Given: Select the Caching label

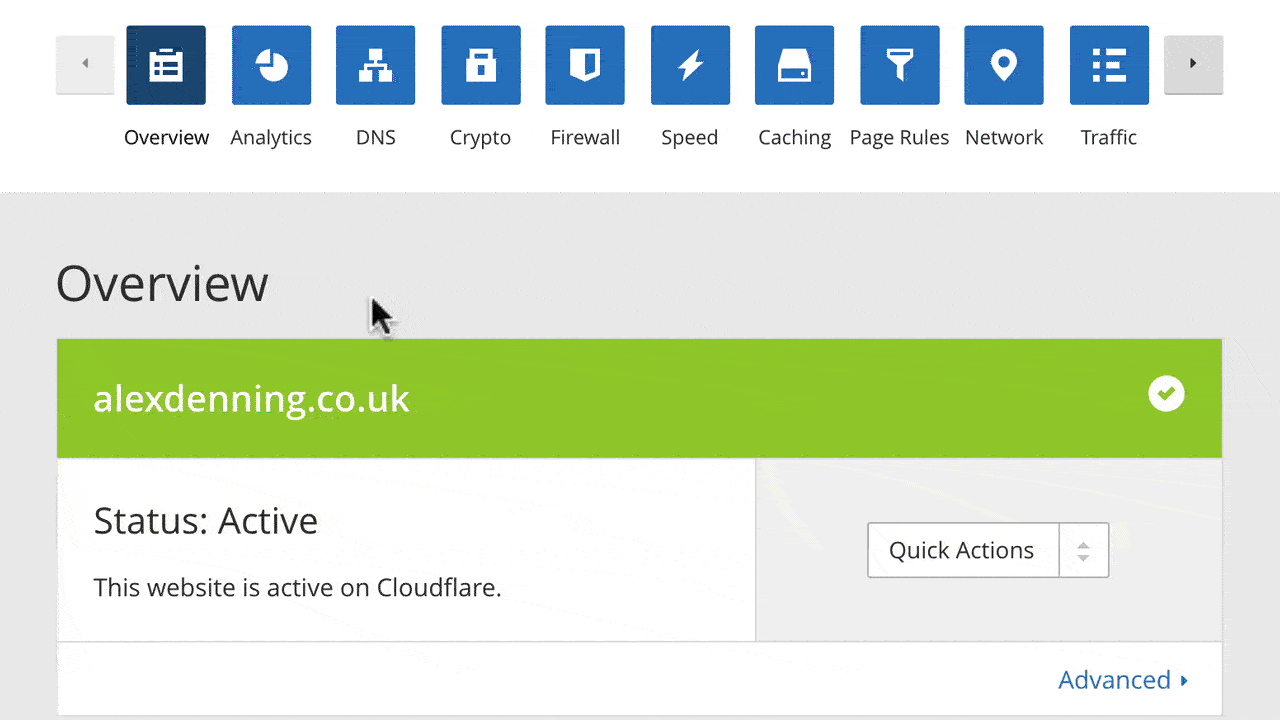Looking at the screenshot, I should coord(794,138).
